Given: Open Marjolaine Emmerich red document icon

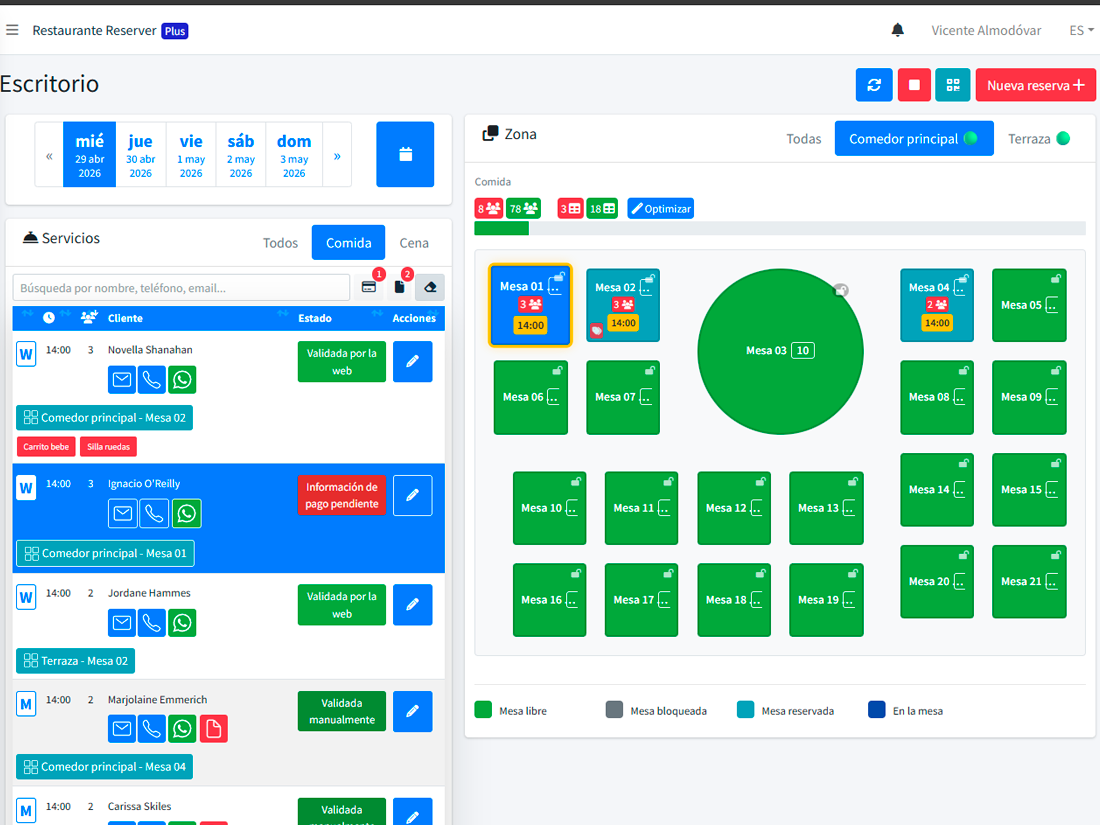Looking at the screenshot, I should pos(213,729).
